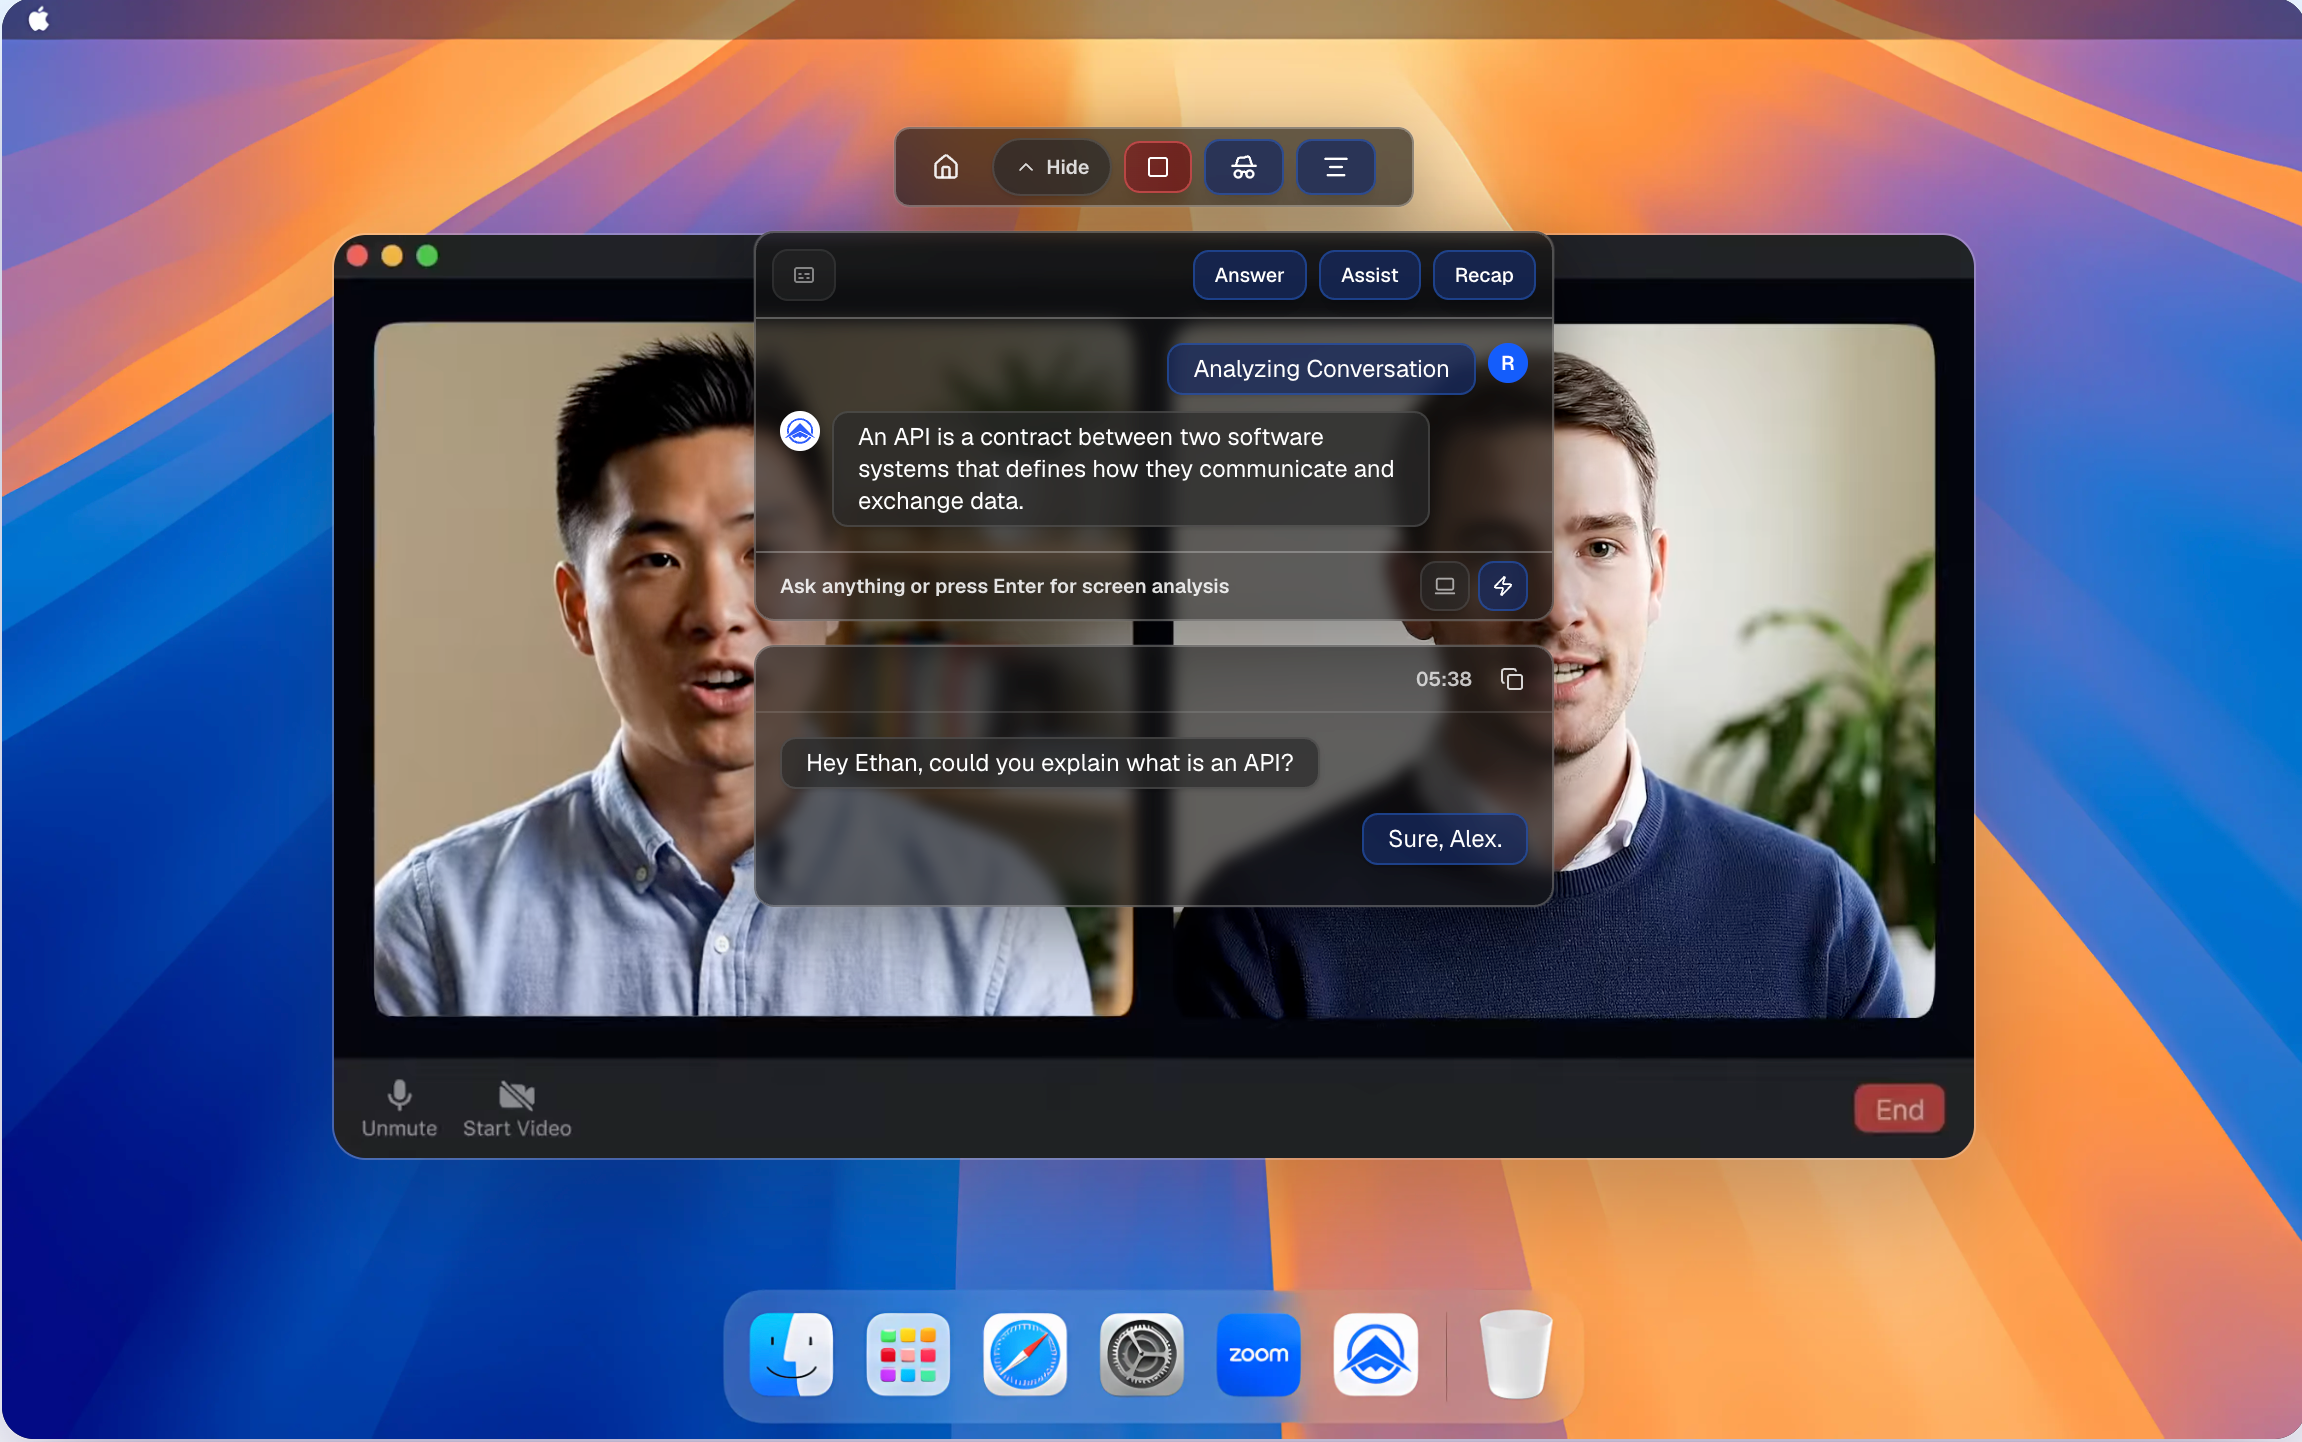Click the R user avatar

(1507, 364)
